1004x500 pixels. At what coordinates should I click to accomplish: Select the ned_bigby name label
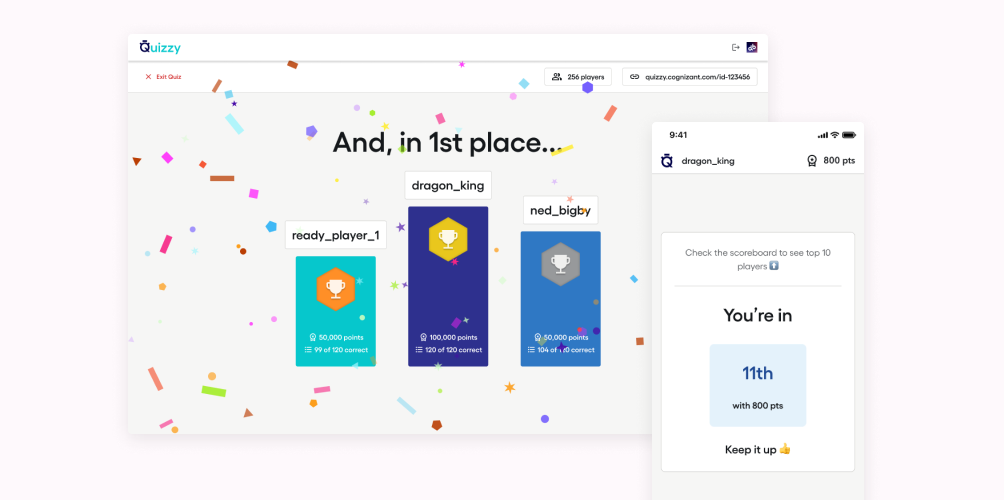[x=560, y=210]
